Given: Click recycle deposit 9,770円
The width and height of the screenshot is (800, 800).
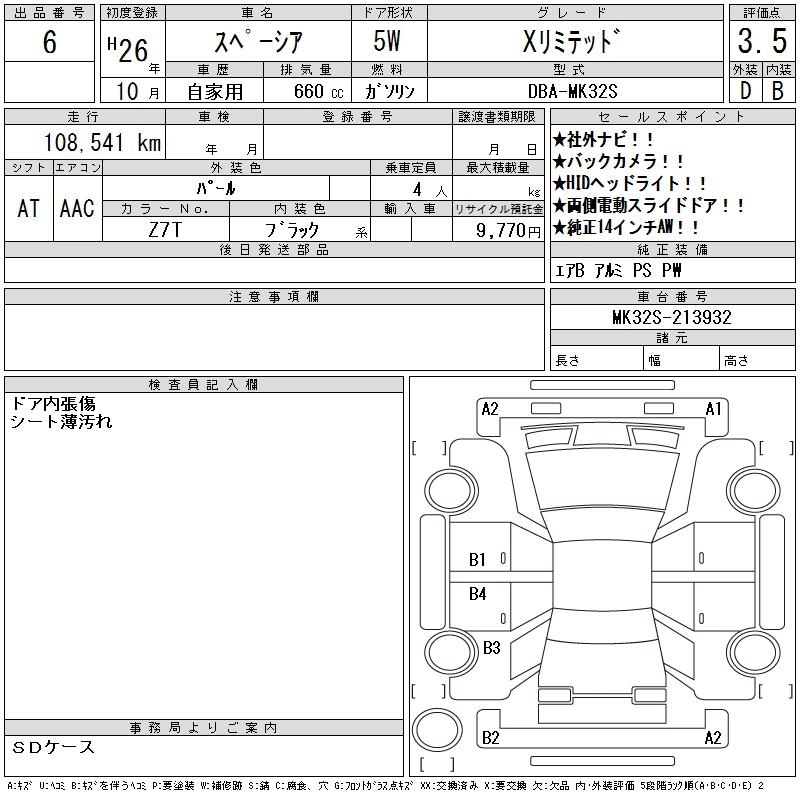Looking at the screenshot, I should (508, 231).
